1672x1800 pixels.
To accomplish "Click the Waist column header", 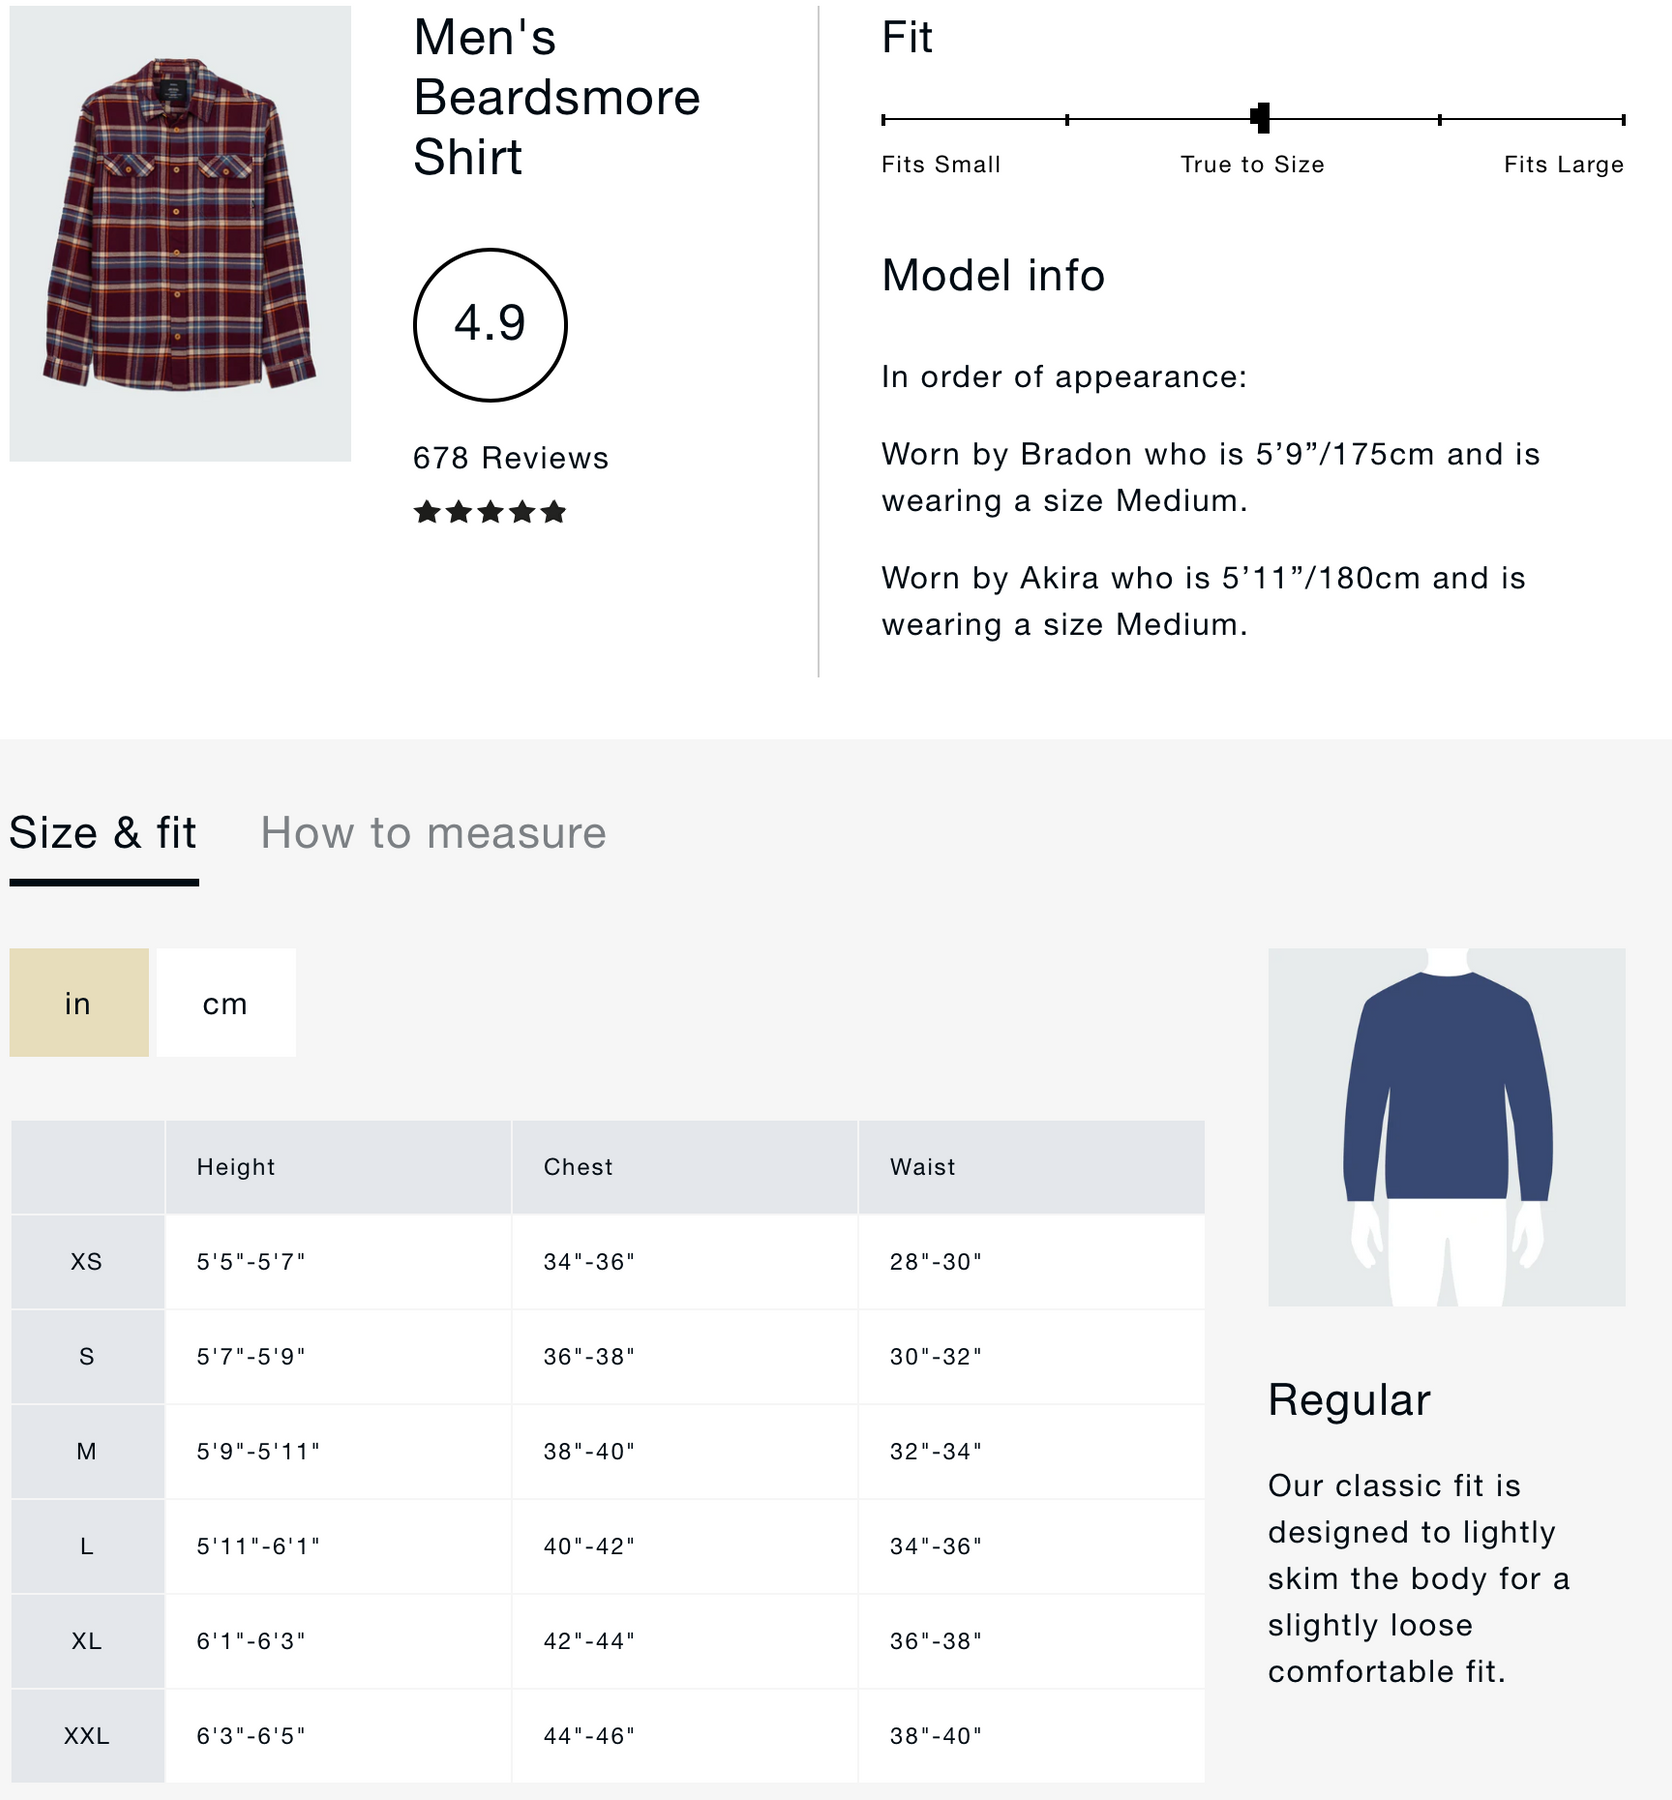I will (922, 1167).
